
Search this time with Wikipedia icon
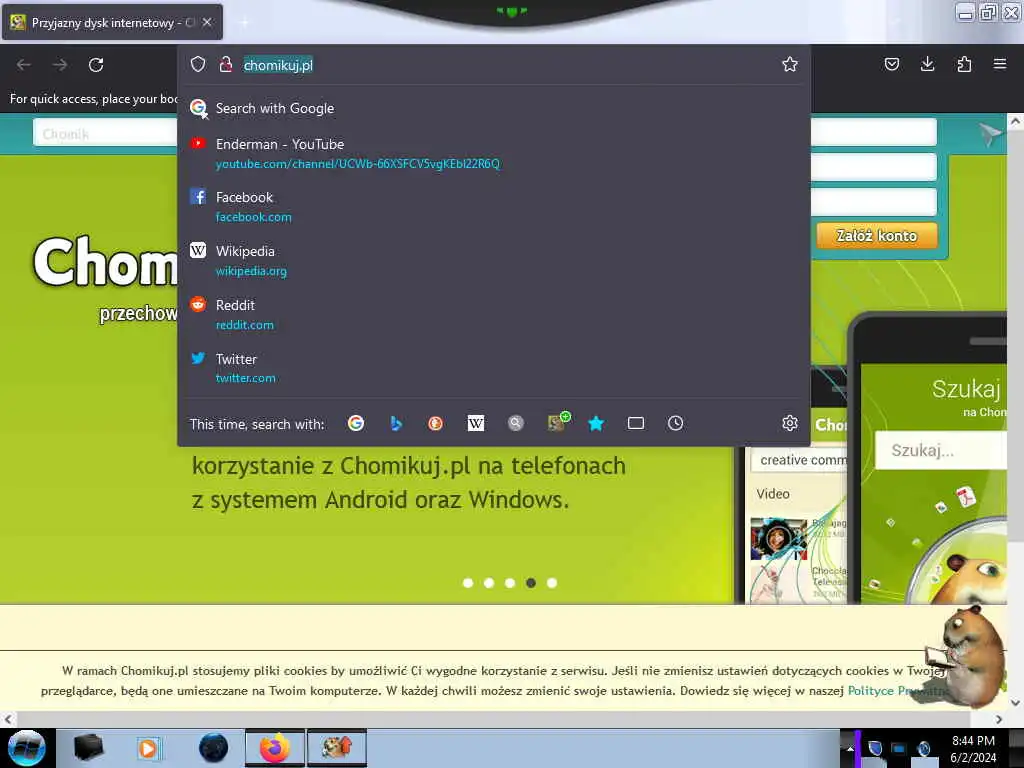[475, 423]
